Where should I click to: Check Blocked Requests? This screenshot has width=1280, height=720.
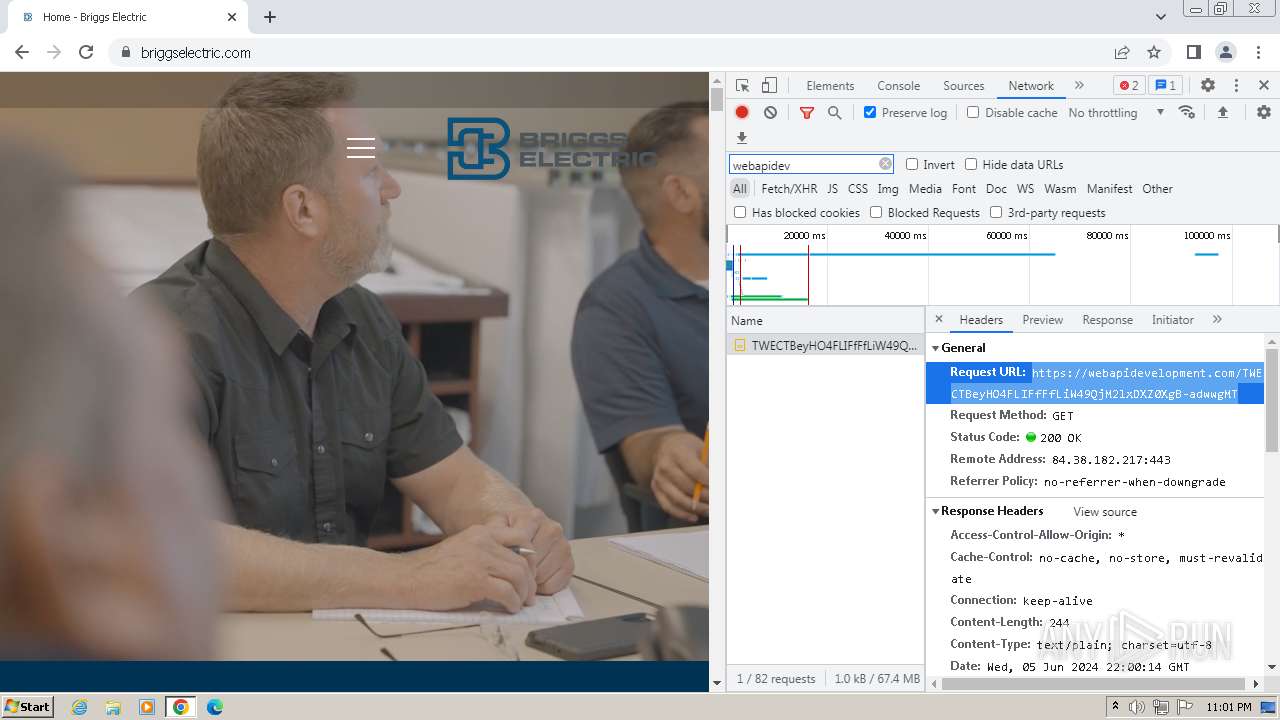tap(876, 212)
